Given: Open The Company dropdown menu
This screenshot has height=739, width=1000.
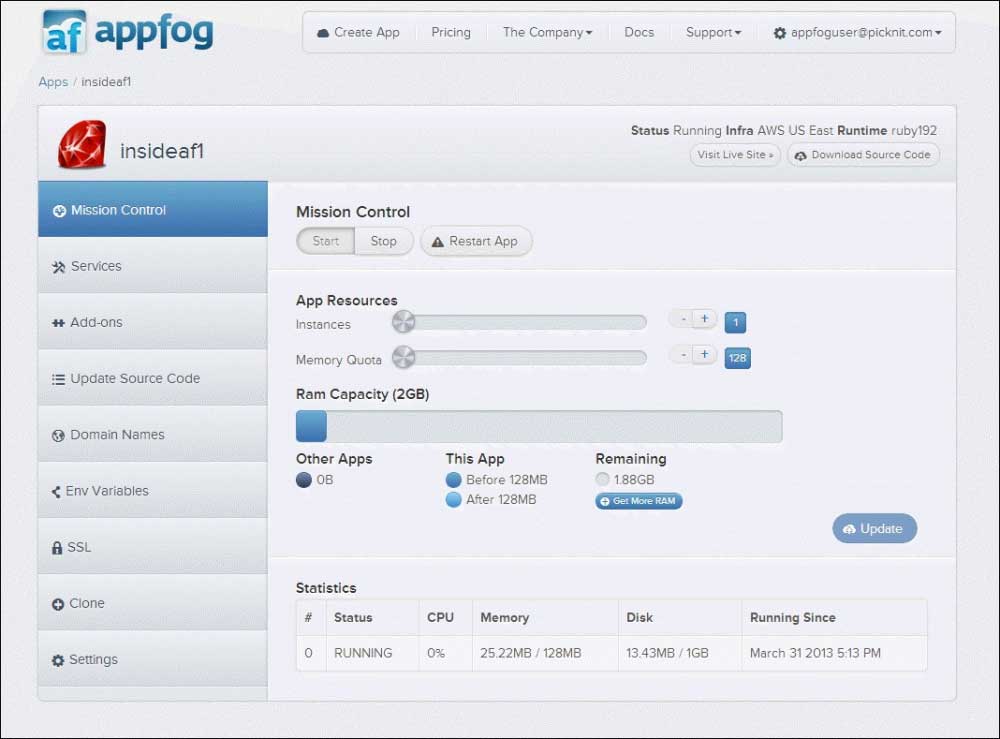Looking at the screenshot, I should tap(547, 32).
